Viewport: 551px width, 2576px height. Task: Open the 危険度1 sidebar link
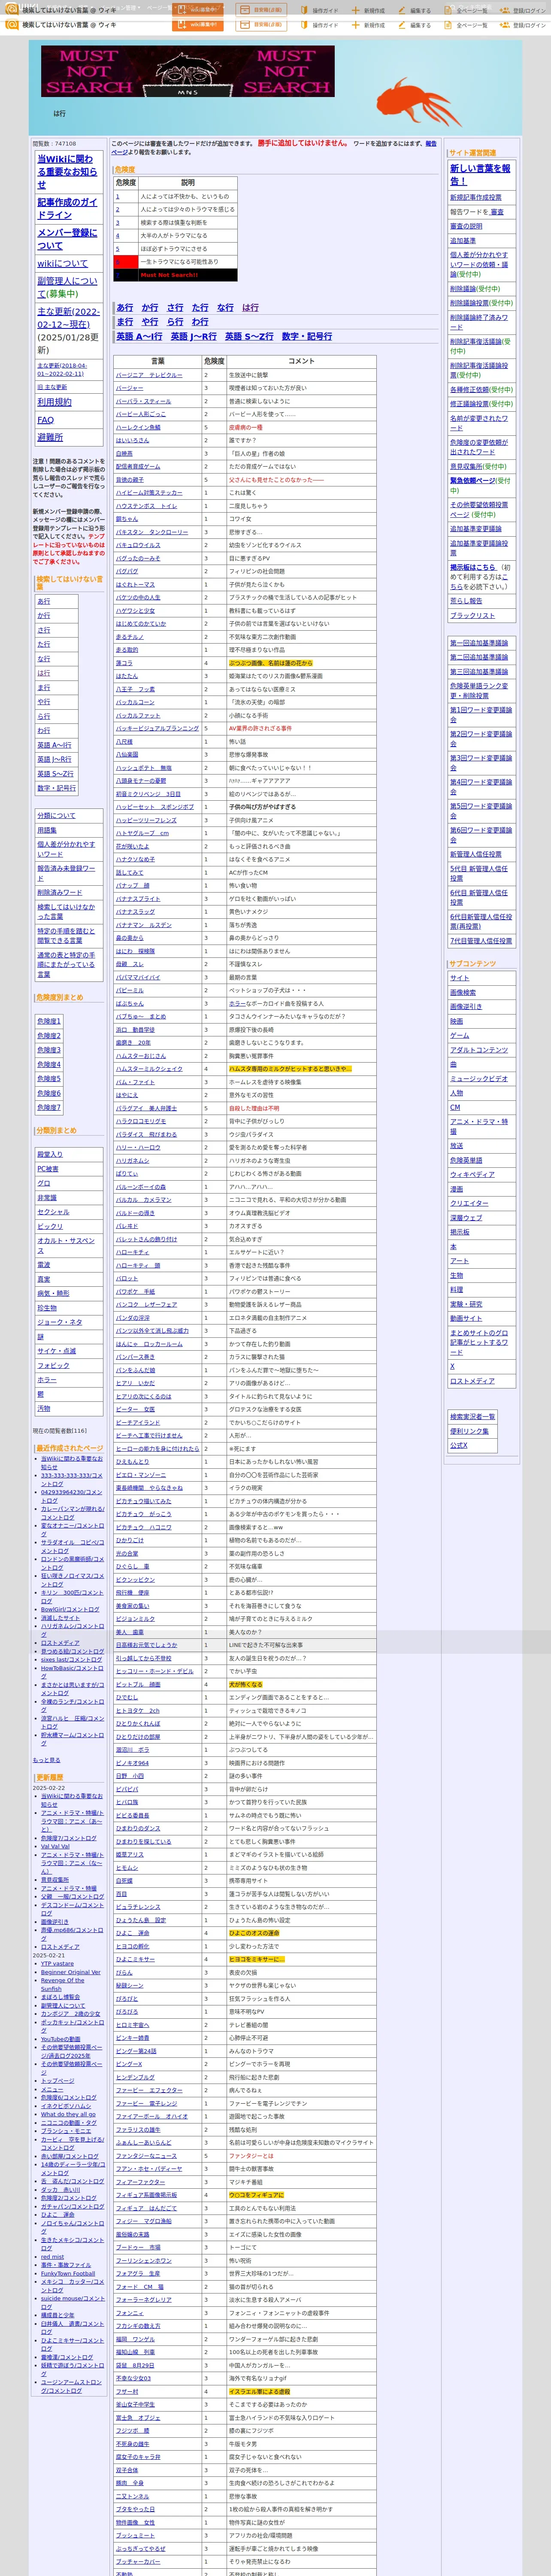49,1021
